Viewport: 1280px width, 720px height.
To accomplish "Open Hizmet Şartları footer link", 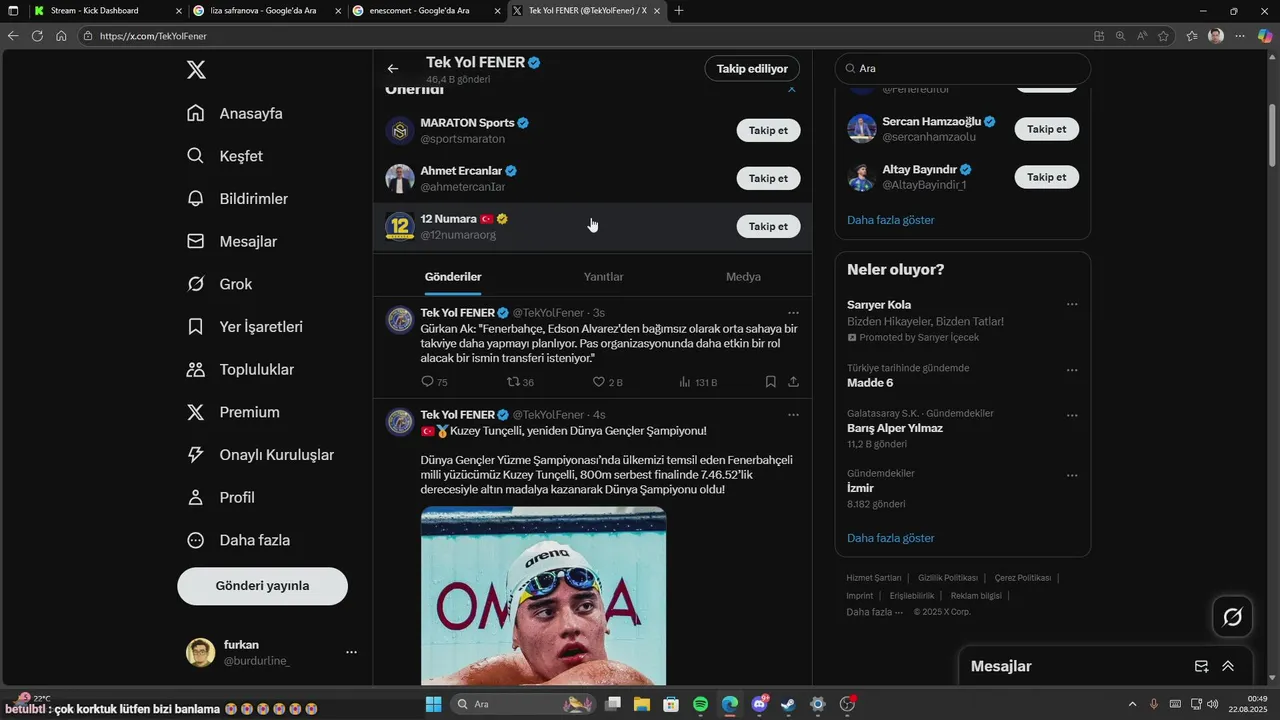I will click(x=873, y=578).
